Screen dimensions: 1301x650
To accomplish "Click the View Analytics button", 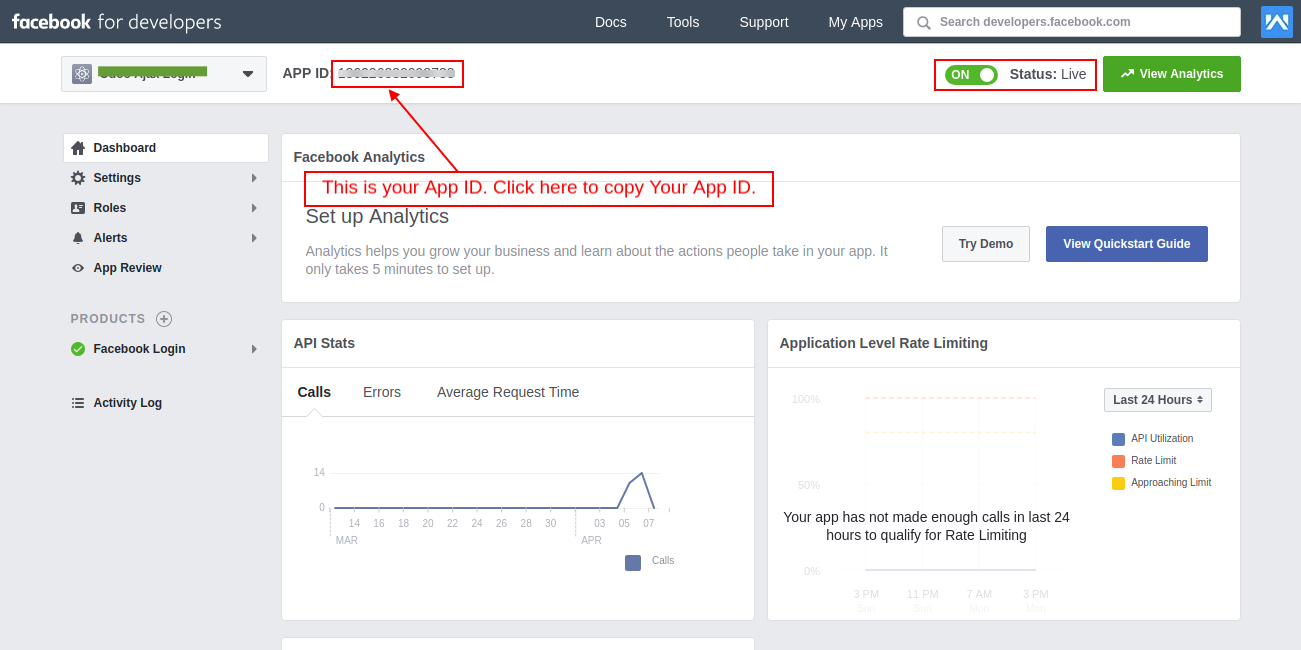I will pyautogui.click(x=1172, y=74).
